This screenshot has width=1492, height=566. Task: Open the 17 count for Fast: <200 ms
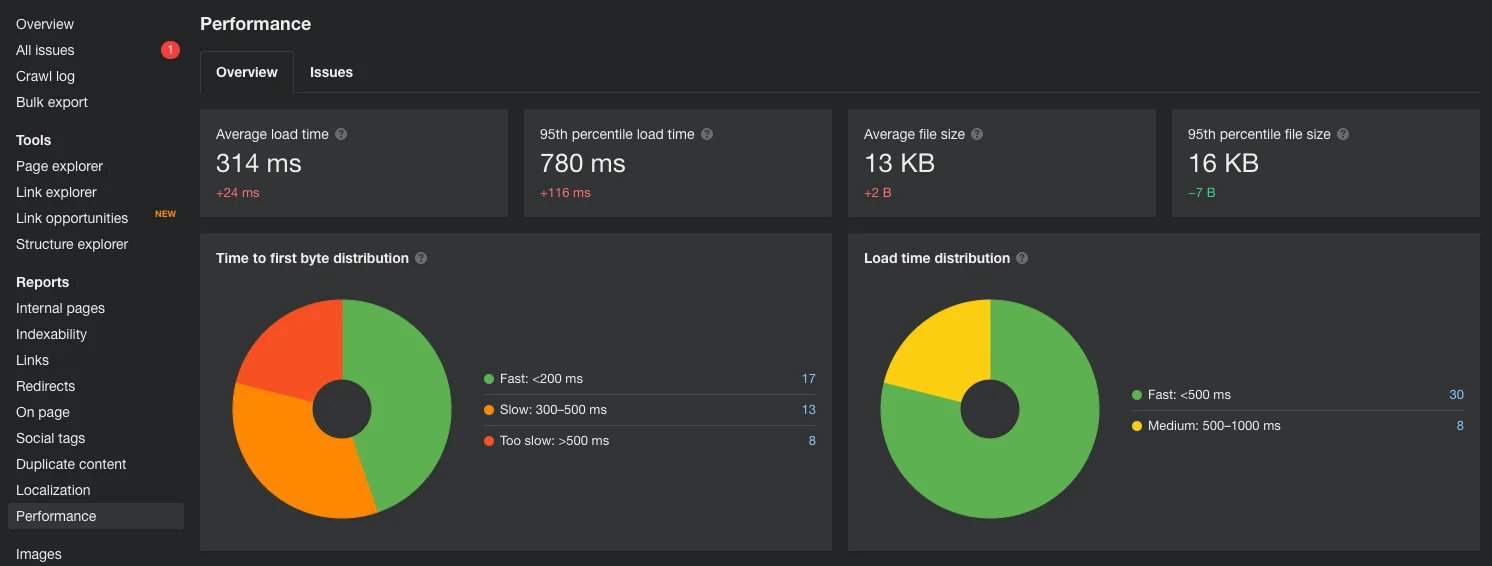click(x=809, y=379)
